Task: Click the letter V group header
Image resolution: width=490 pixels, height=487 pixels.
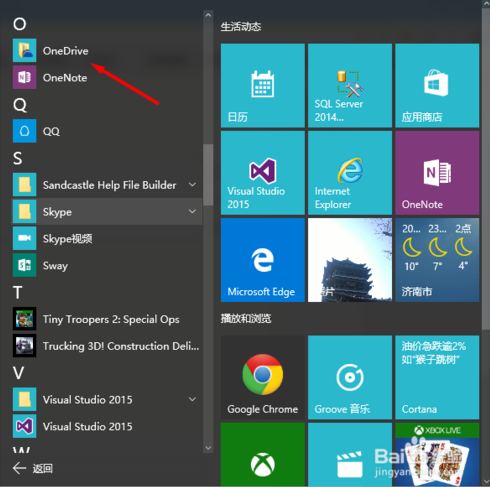Action: (19, 373)
